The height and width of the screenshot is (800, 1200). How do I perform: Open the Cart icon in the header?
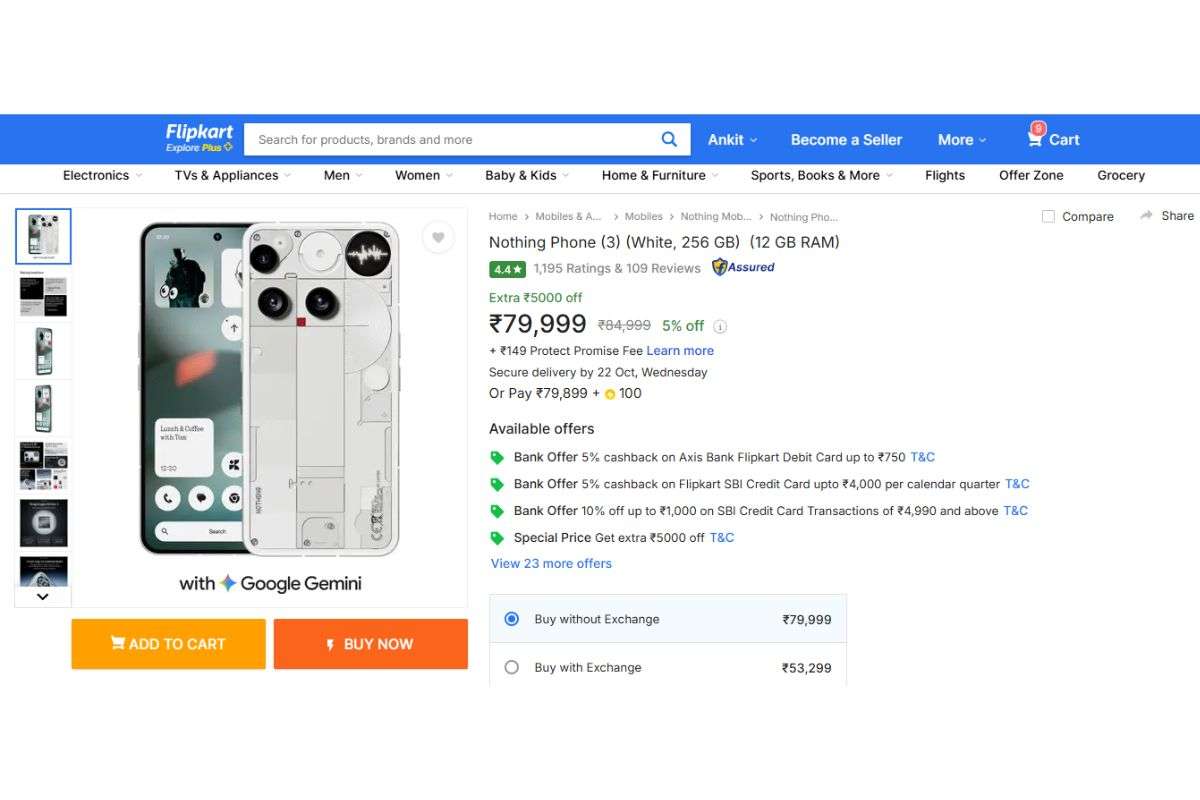pos(1035,139)
